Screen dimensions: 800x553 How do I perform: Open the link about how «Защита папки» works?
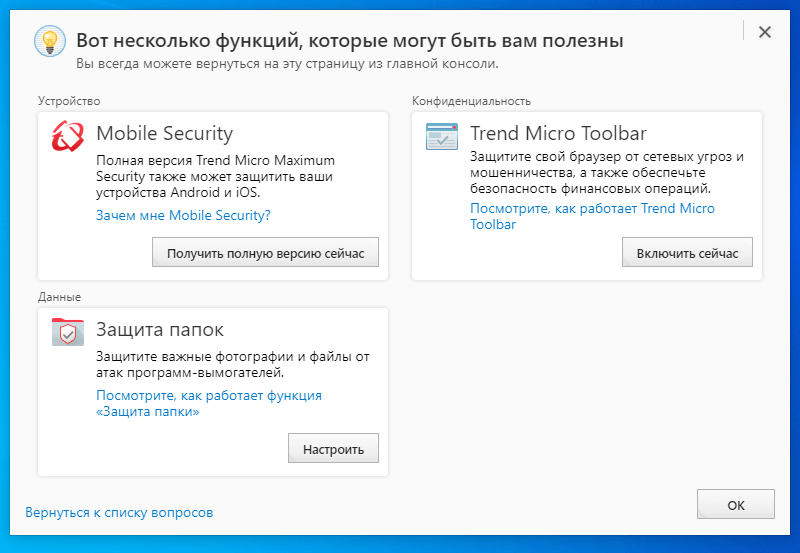(x=208, y=395)
